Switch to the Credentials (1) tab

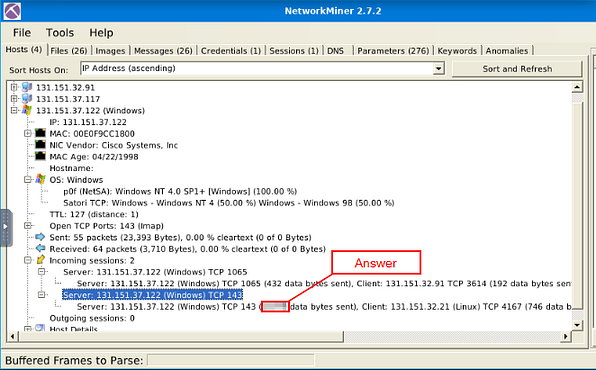[x=231, y=51]
